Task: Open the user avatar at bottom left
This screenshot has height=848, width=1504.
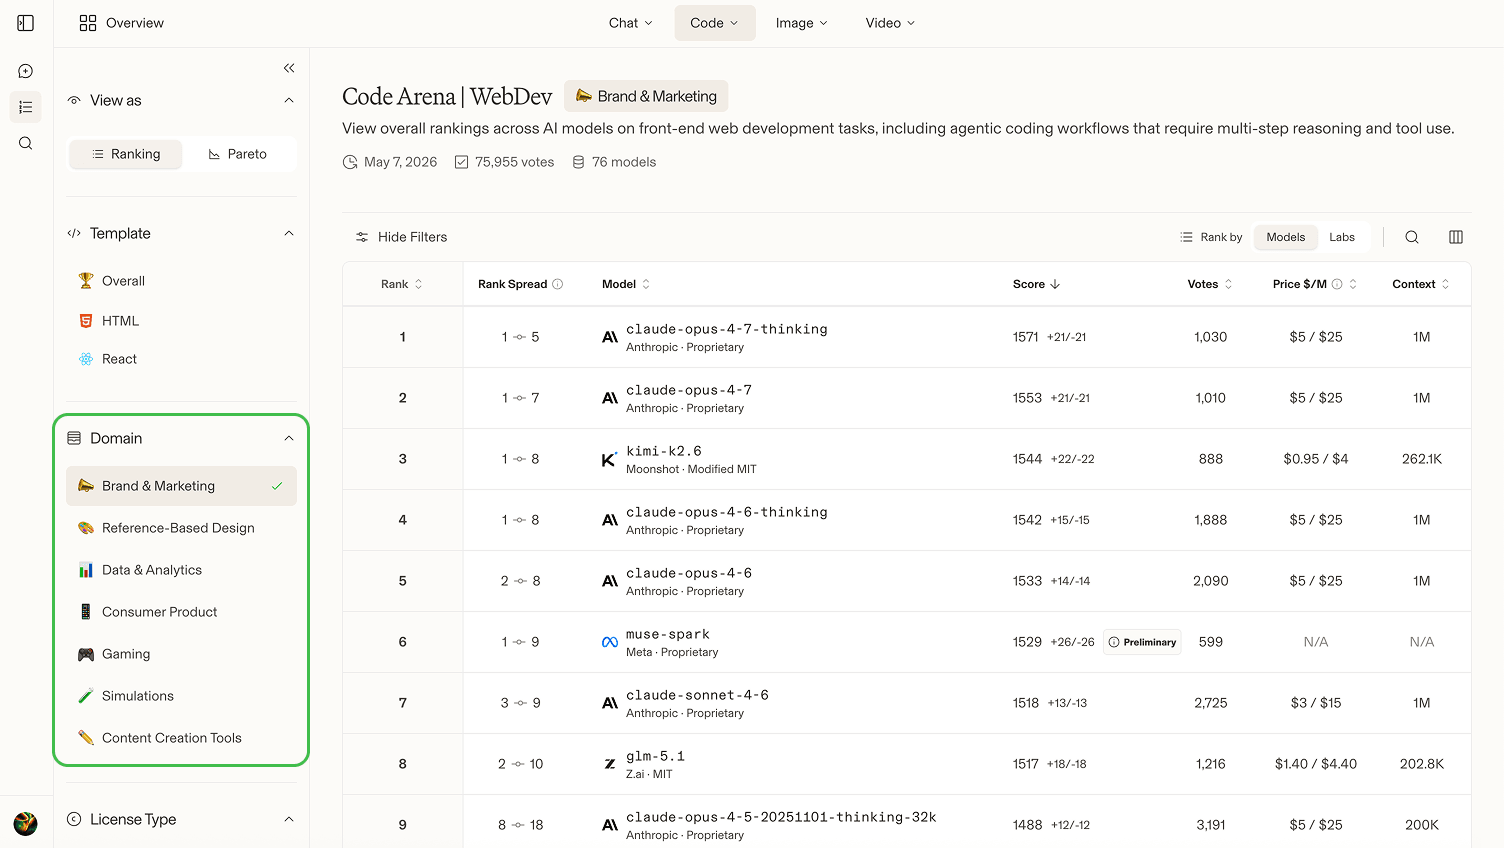Action: point(26,823)
